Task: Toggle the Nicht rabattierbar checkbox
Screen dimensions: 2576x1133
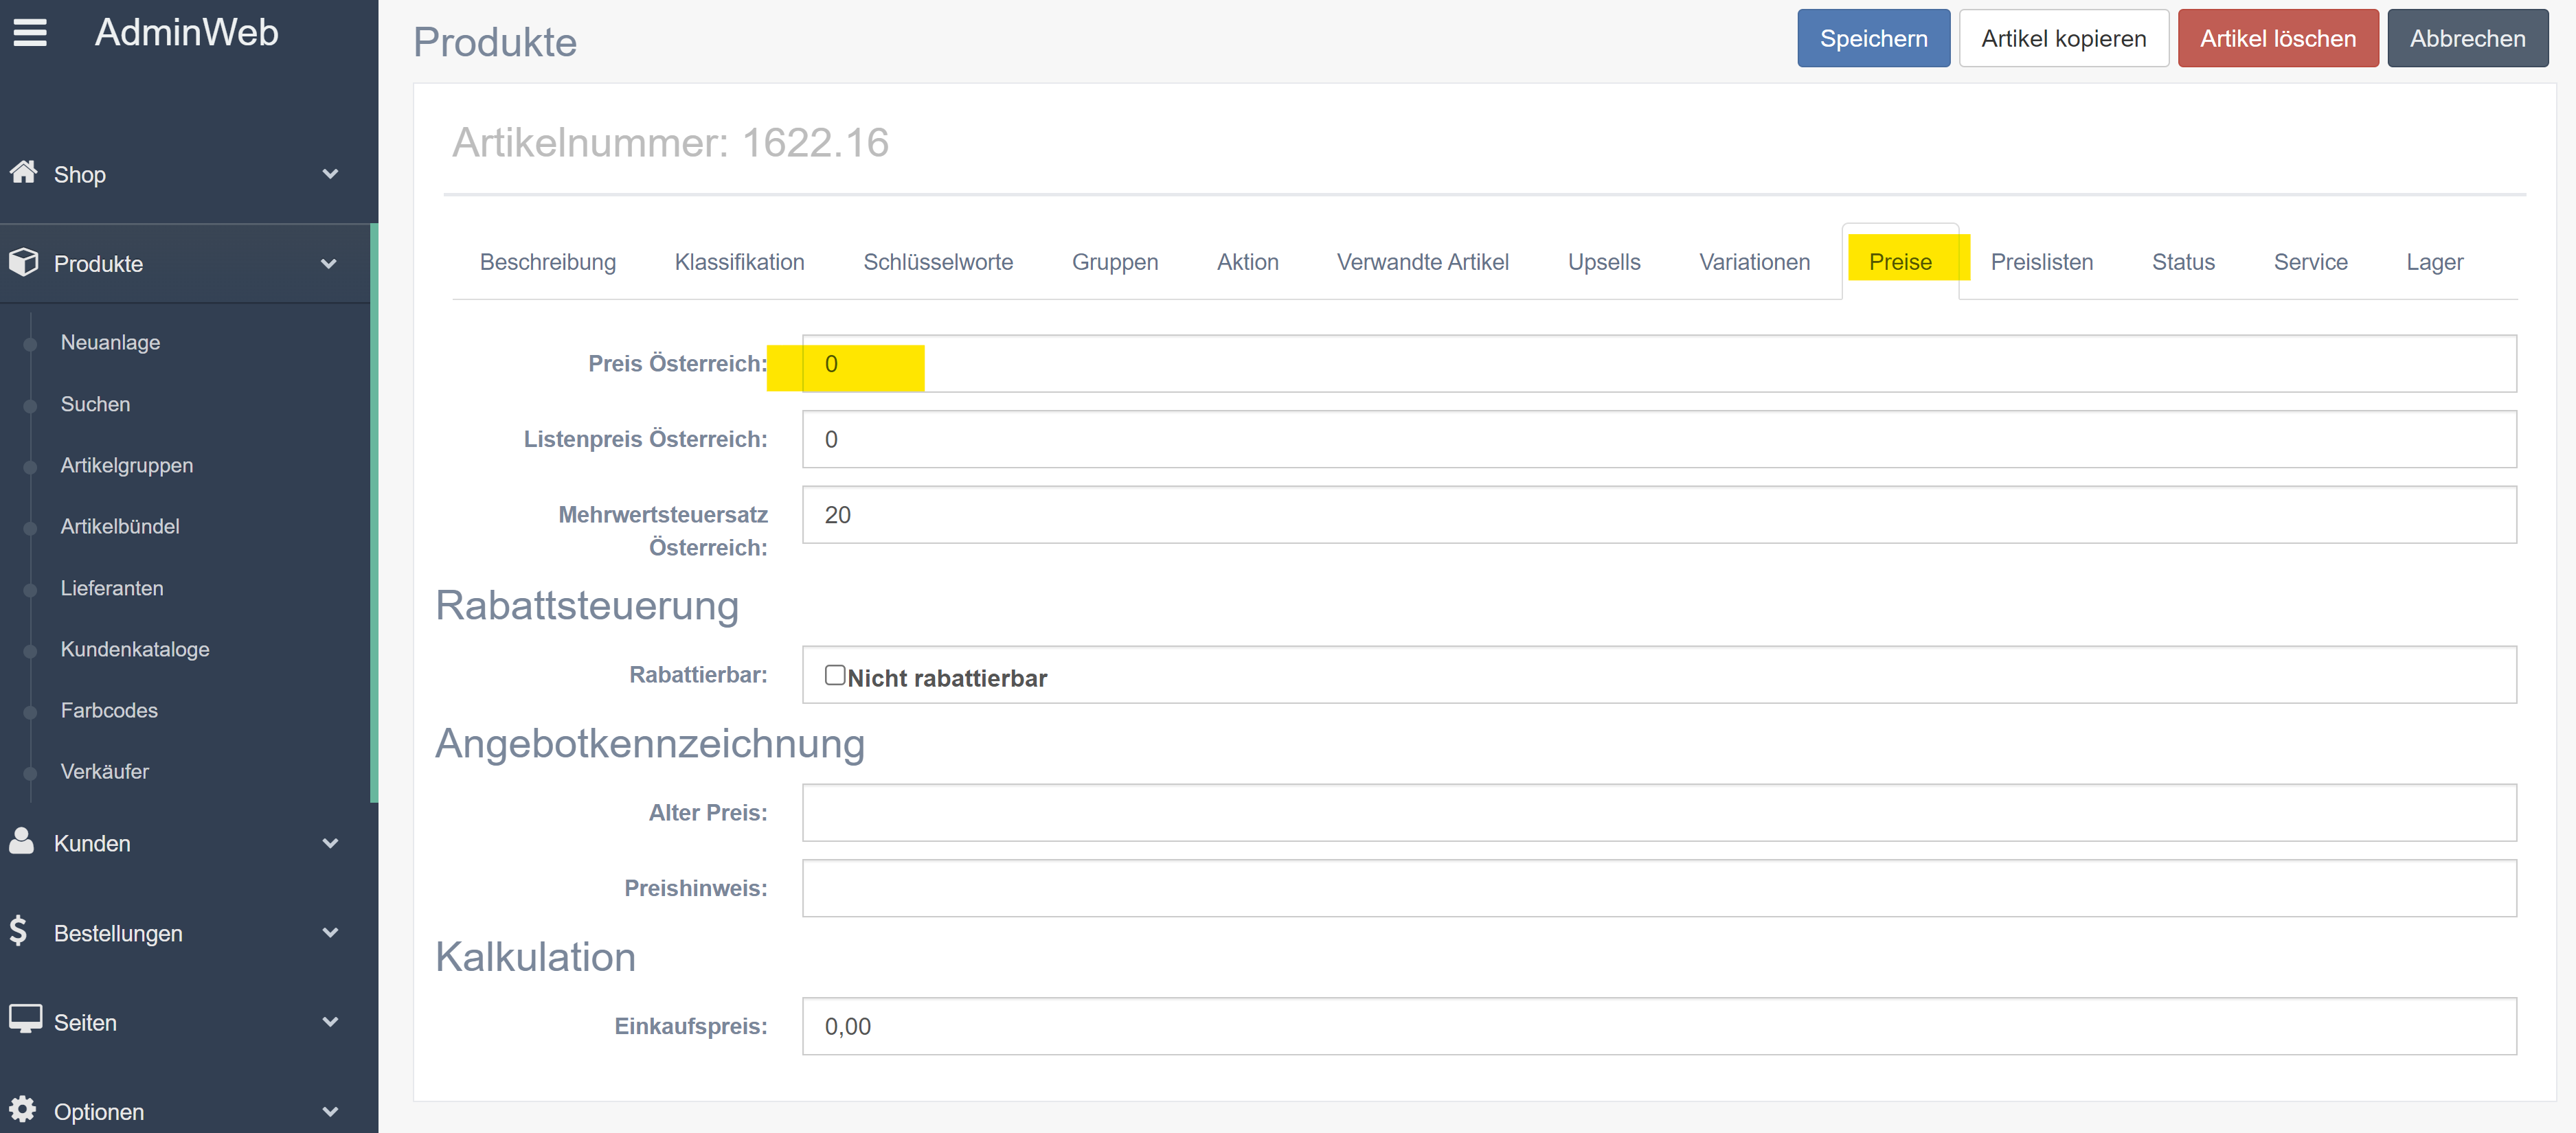Action: [x=835, y=675]
